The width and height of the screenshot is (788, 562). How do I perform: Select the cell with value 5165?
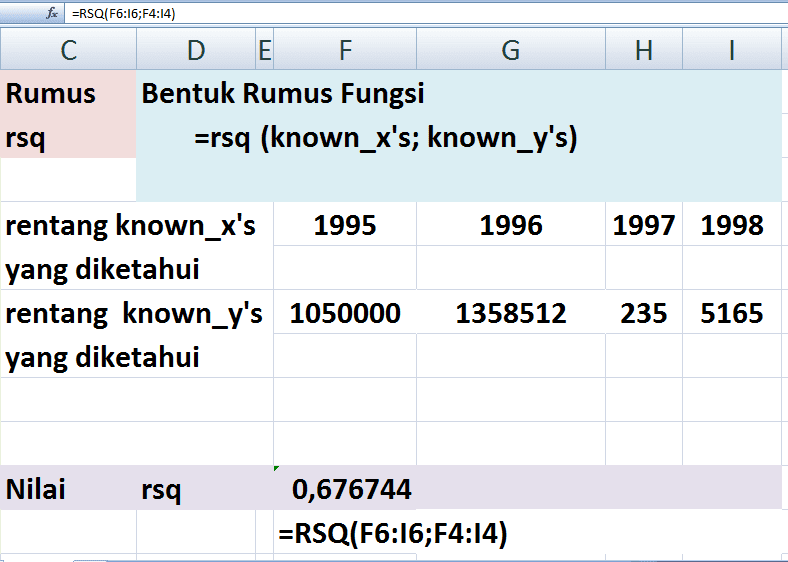(x=732, y=313)
